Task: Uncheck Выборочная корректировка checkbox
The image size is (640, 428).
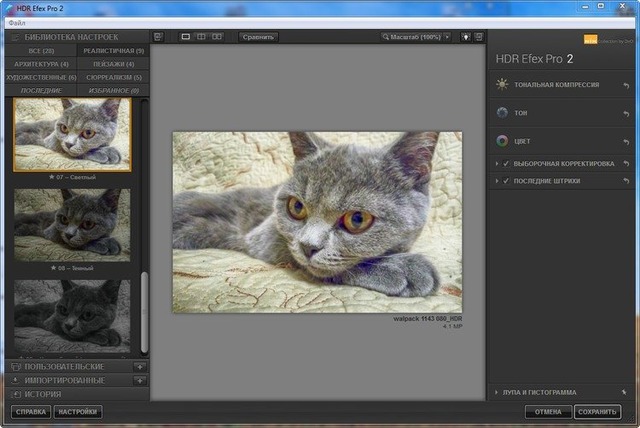Action: point(506,163)
